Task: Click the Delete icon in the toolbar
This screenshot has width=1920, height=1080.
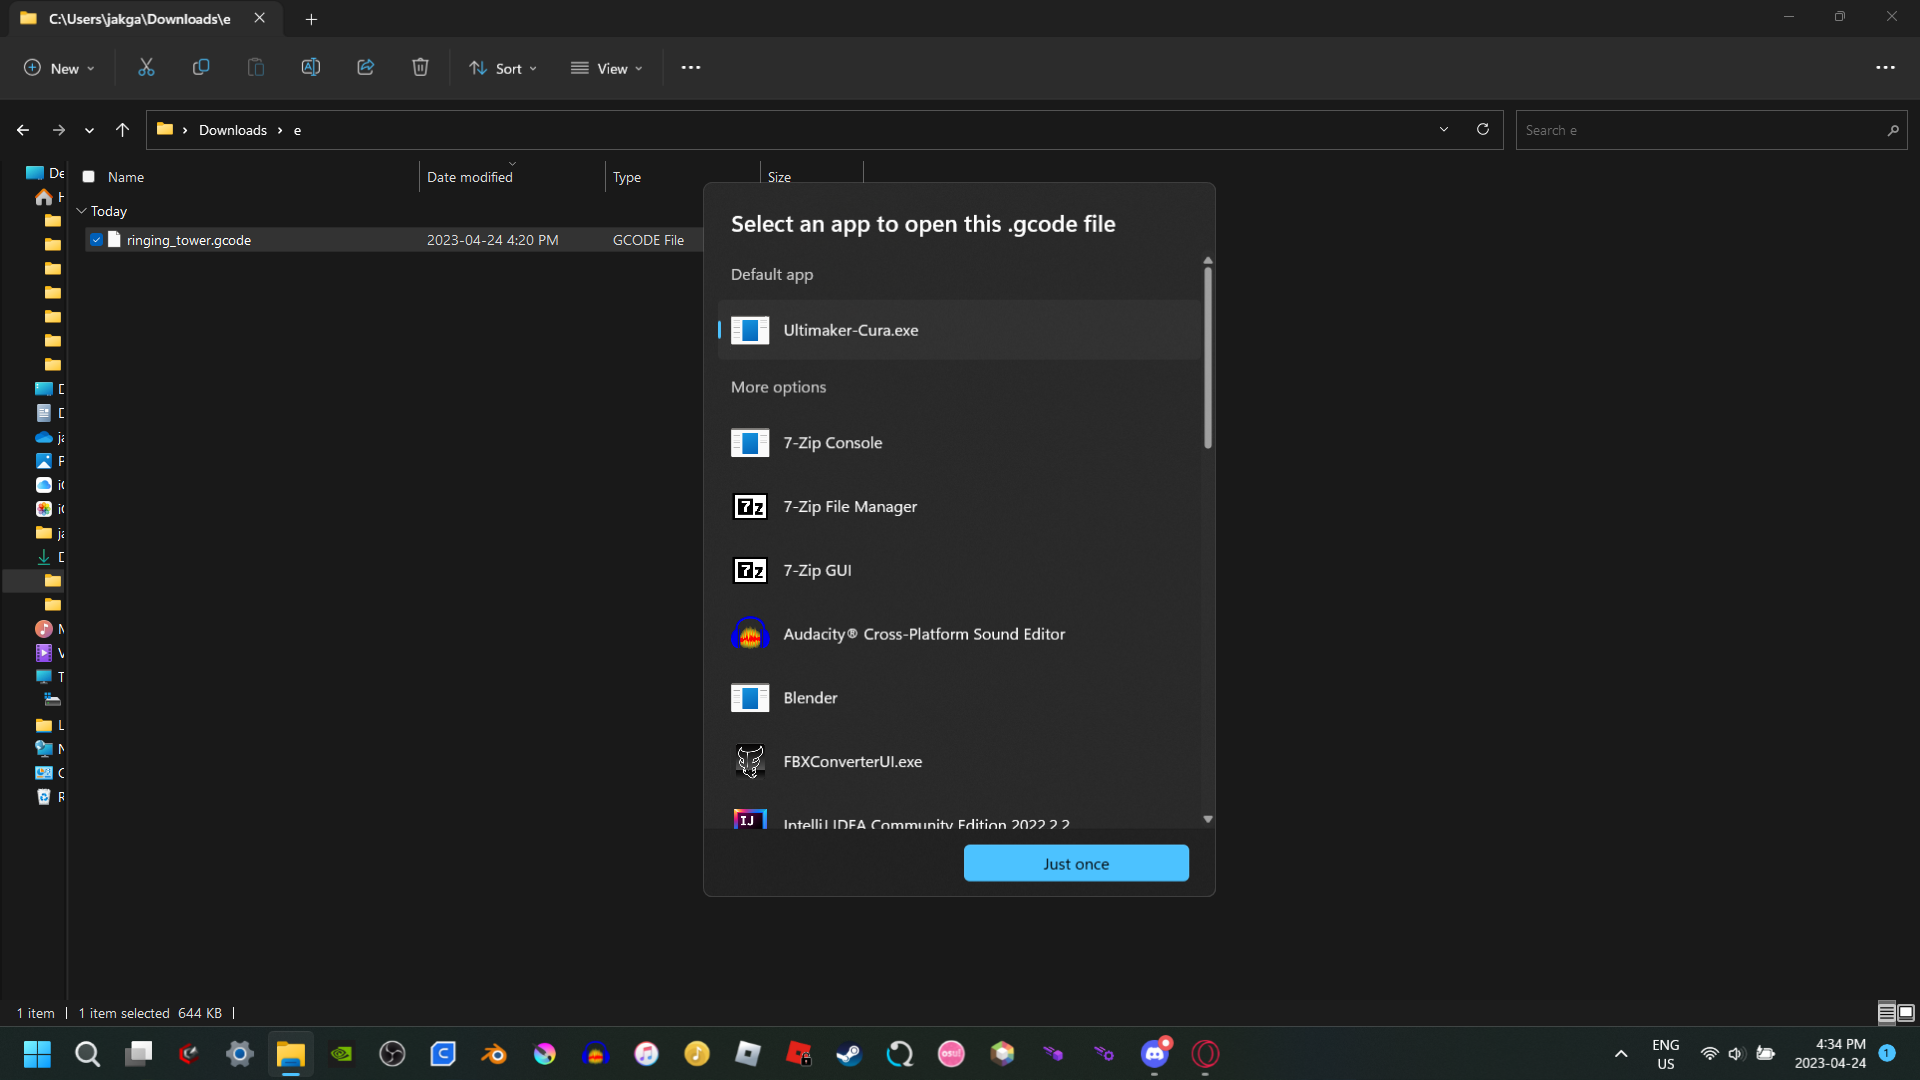Action: (419, 67)
